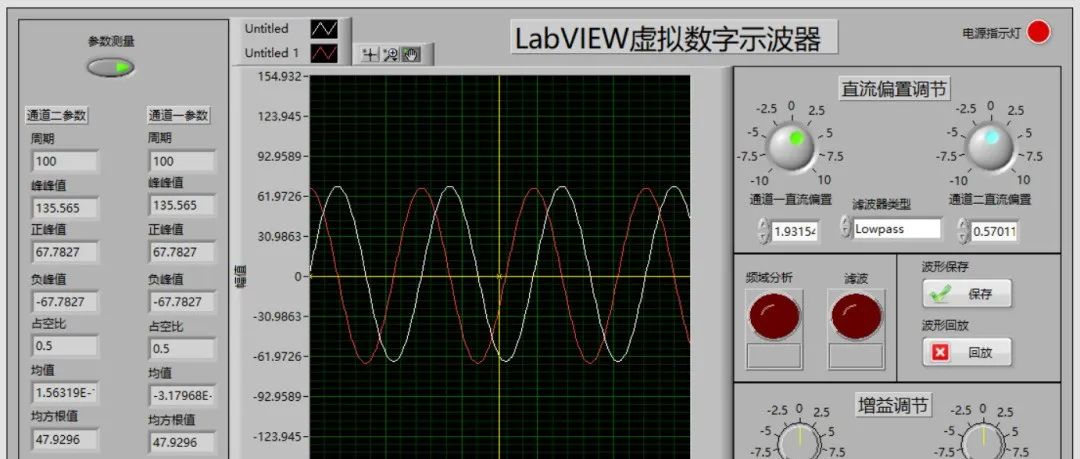Screen dimensions: 1080x459
Task: Open the graph zoom tool
Action: [391, 54]
